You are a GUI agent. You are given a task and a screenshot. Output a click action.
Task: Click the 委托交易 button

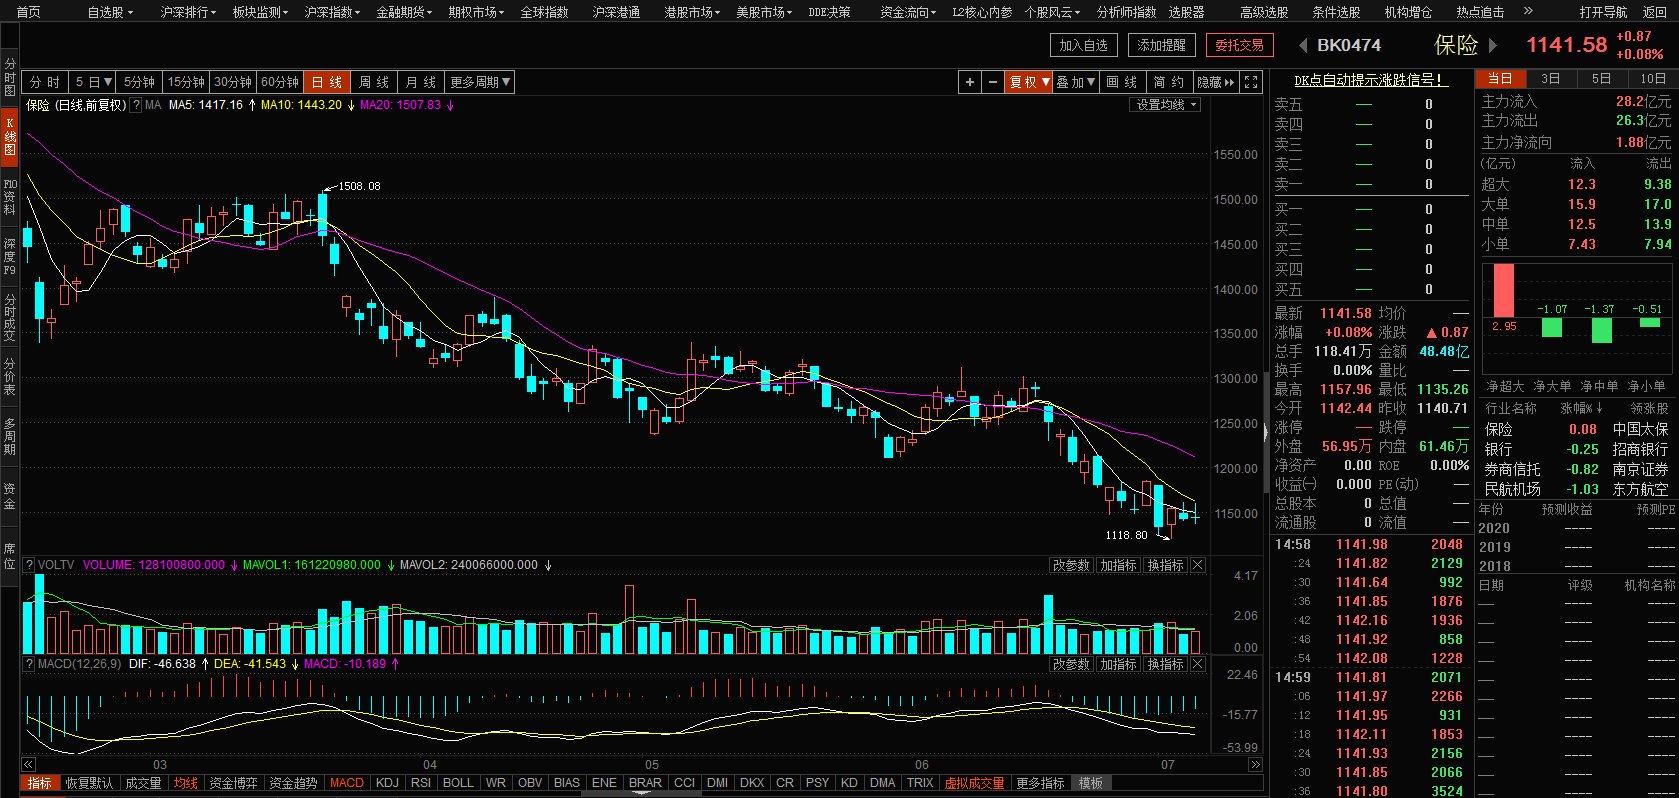1240,45
